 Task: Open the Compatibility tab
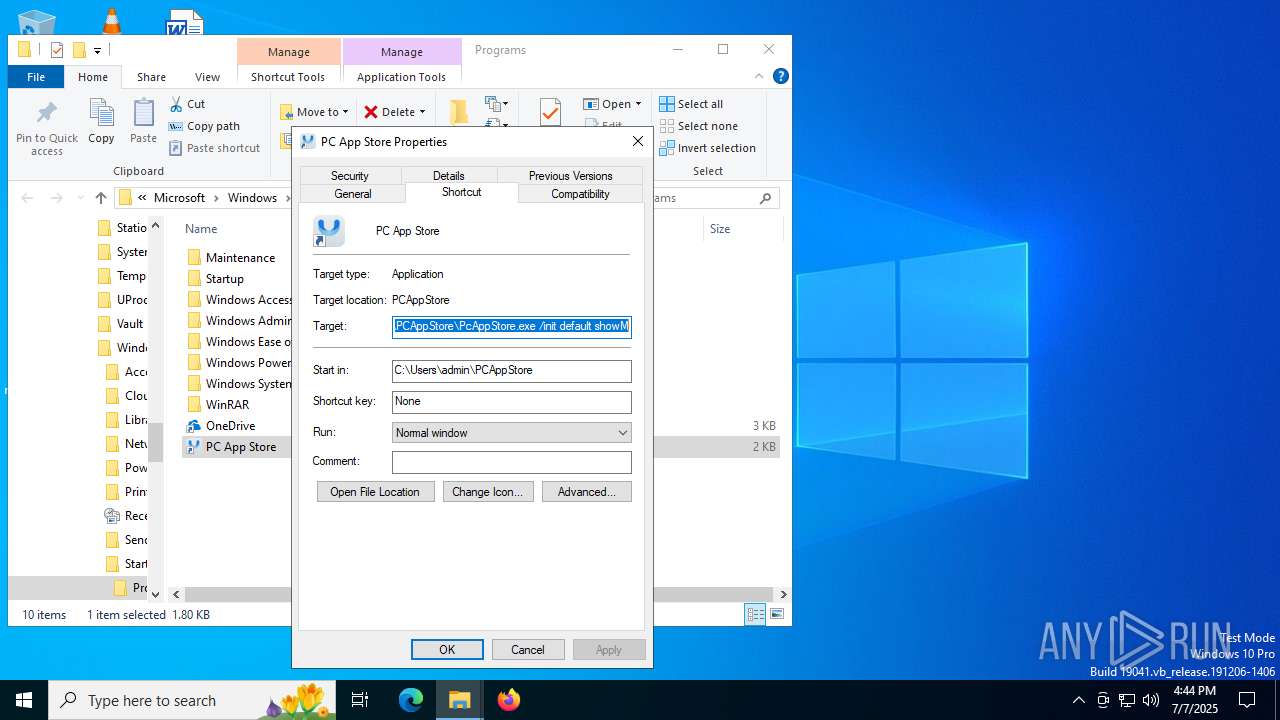point(580,194)
